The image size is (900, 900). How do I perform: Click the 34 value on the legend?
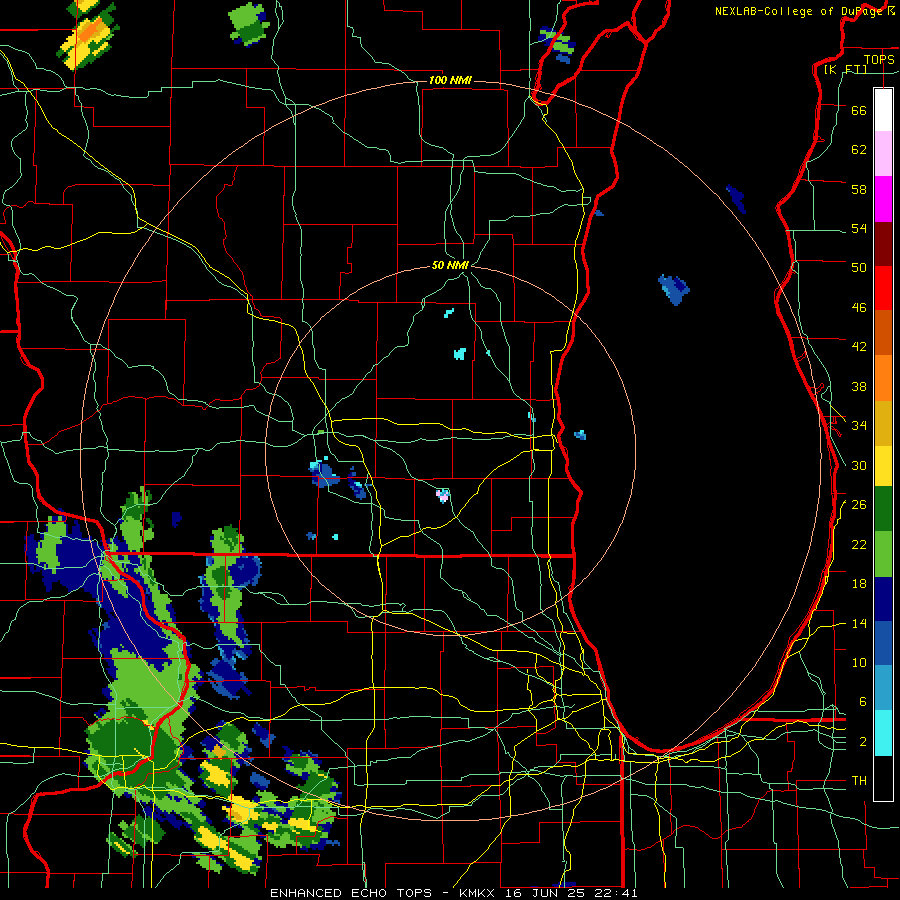point(859,426)
